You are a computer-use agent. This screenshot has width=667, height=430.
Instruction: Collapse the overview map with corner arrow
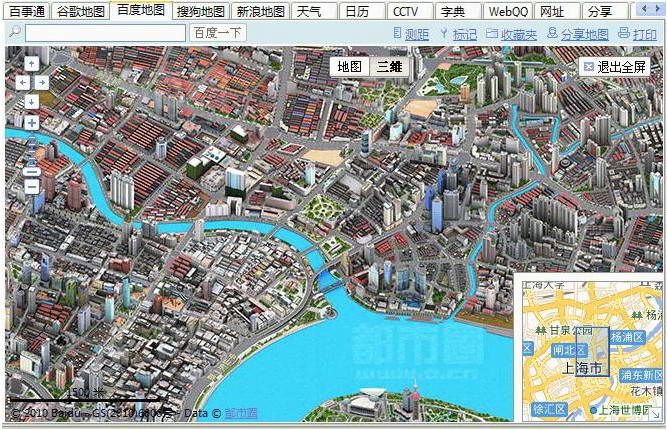656,414
